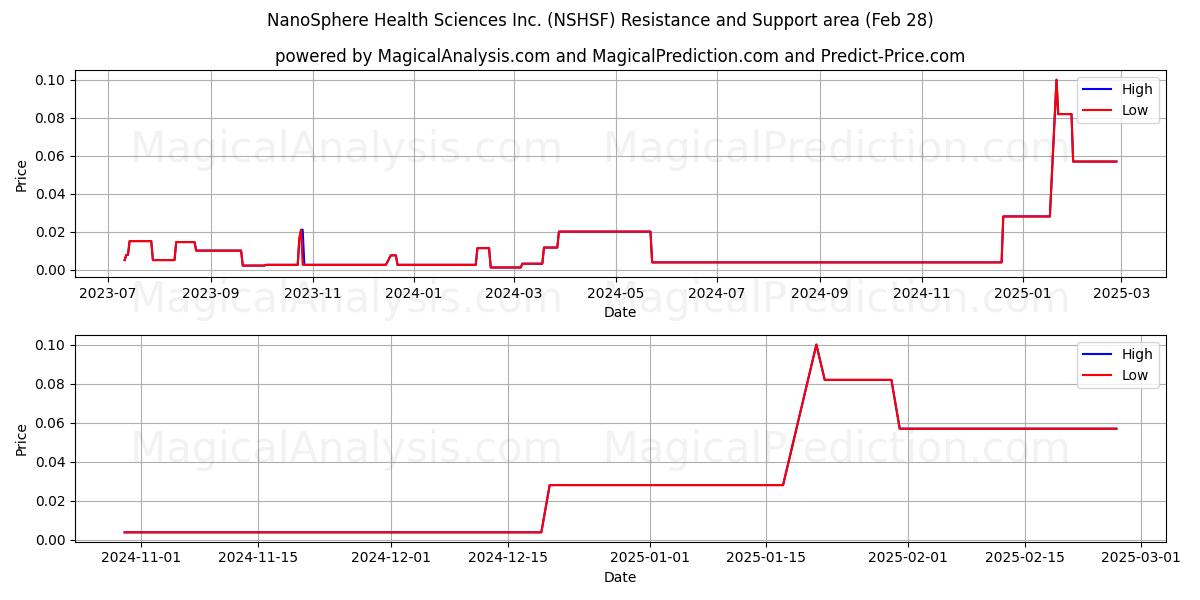Select the 'Low' legend label in lower chart

click(x=1135, y=375)
